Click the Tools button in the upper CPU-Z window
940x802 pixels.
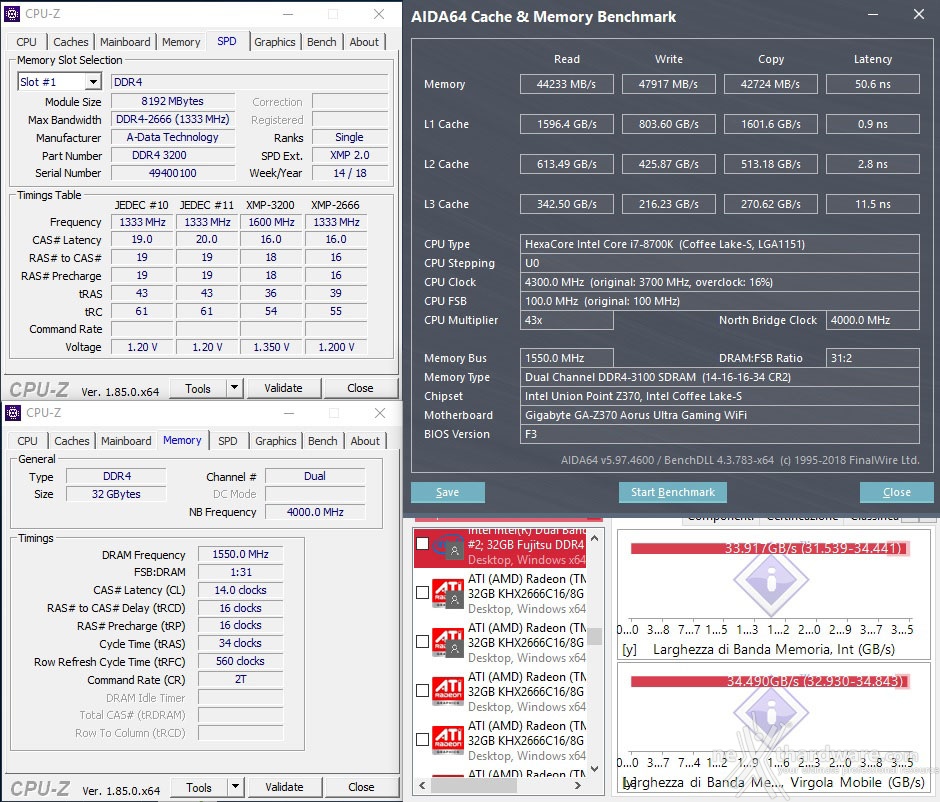[x=198, y=388]
